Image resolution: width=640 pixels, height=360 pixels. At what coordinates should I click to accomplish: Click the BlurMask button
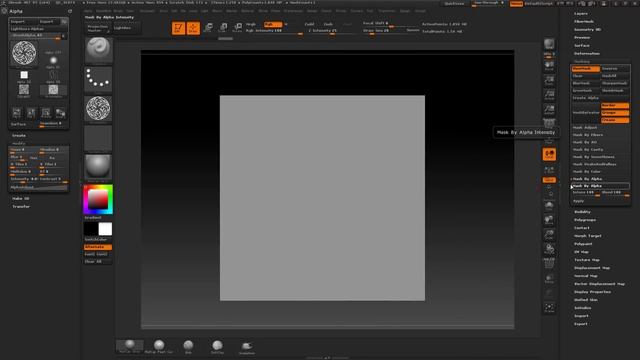586,83
